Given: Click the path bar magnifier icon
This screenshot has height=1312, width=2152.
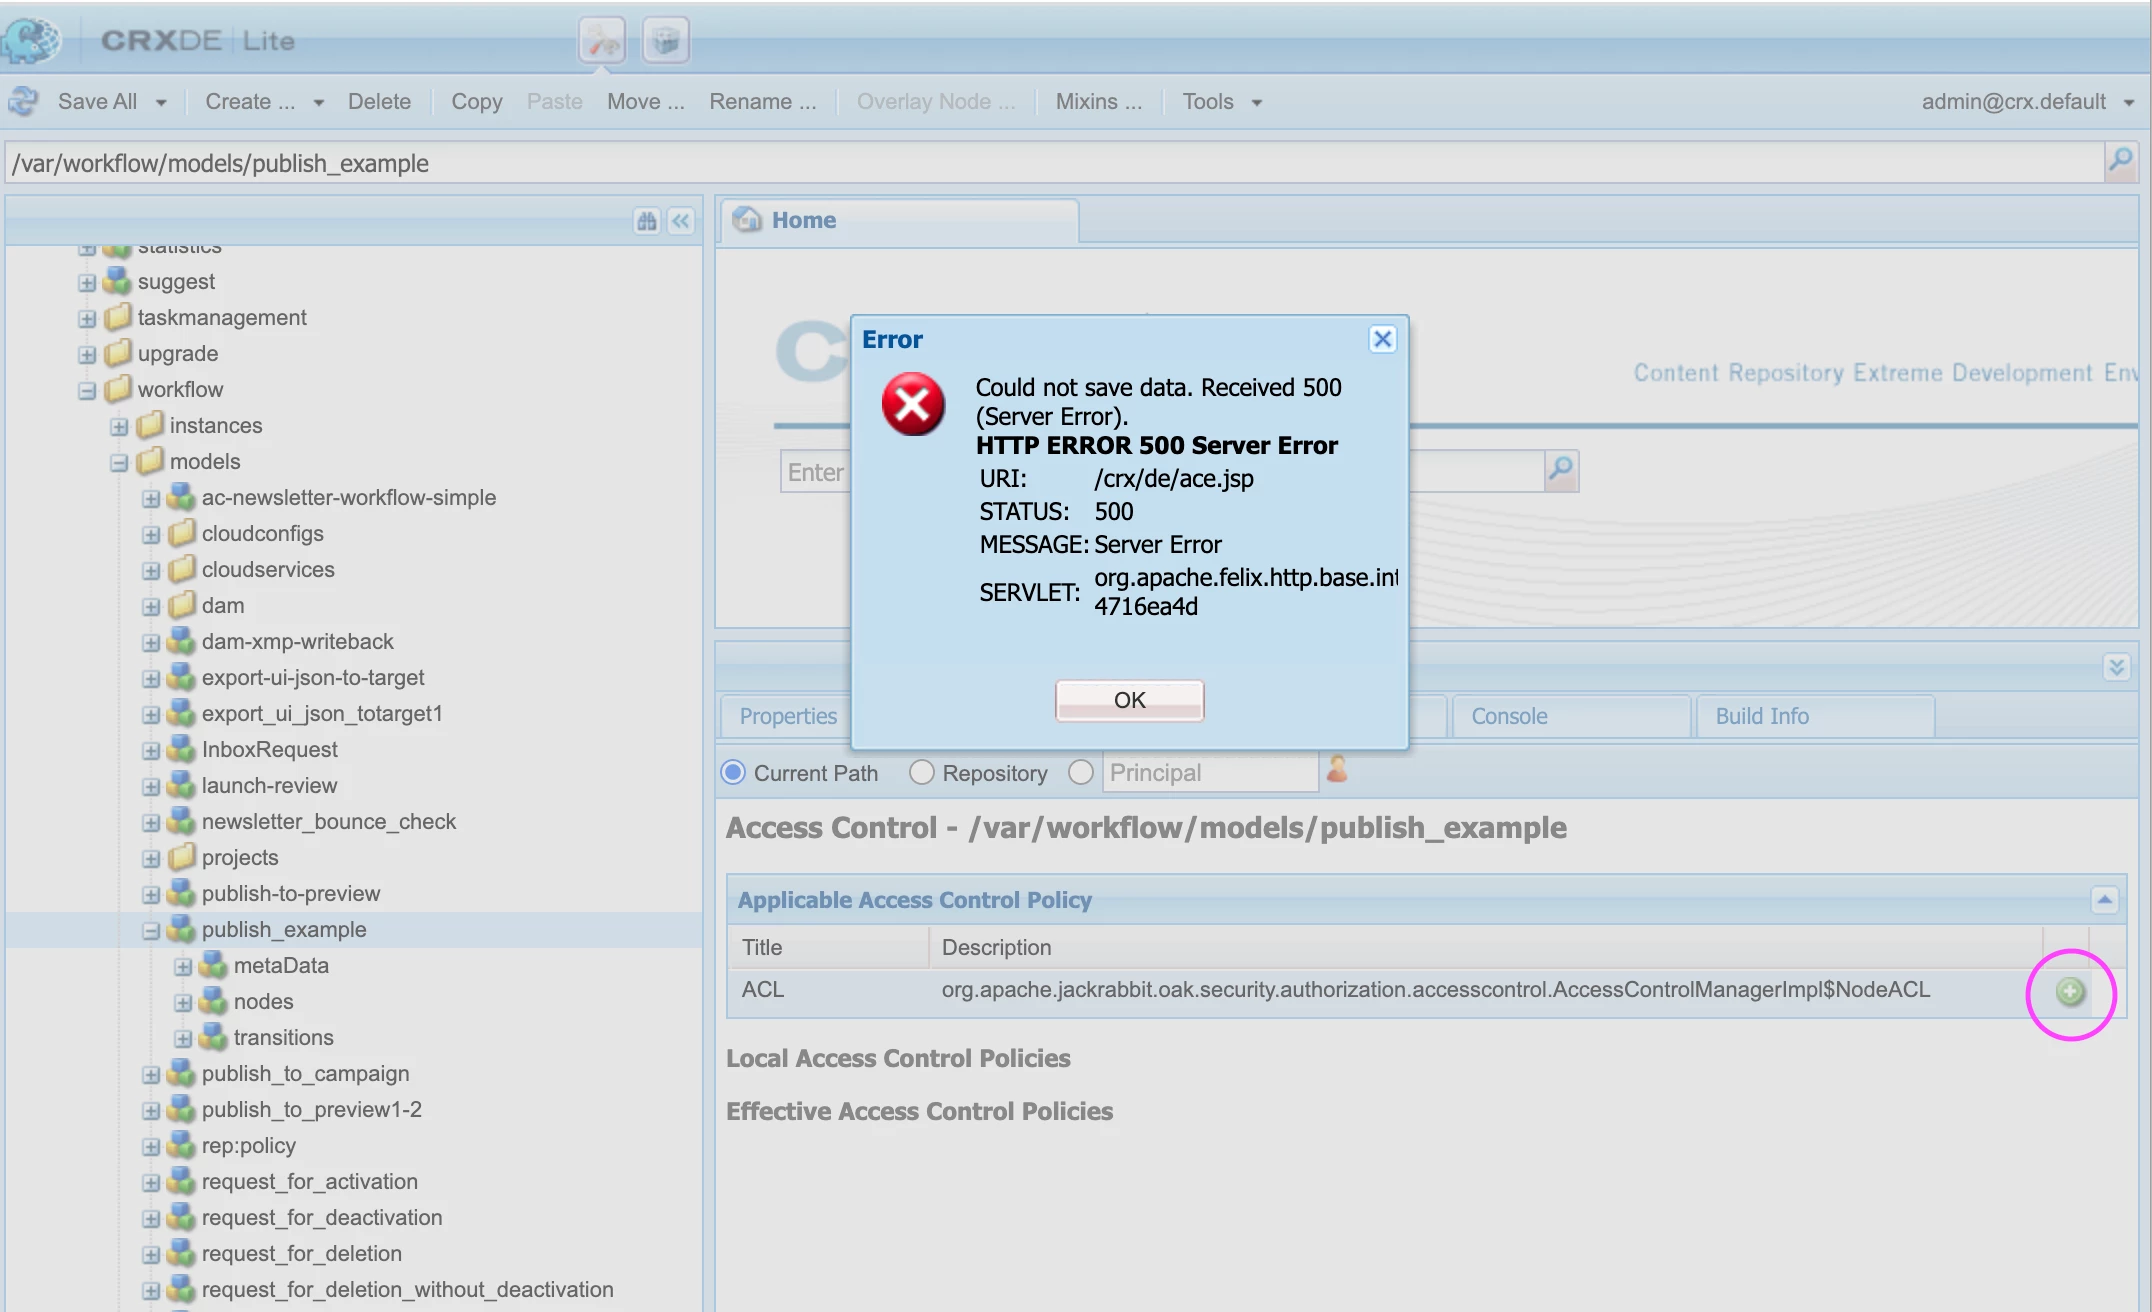Looking at the screenshot, I should click(2120, 161).
